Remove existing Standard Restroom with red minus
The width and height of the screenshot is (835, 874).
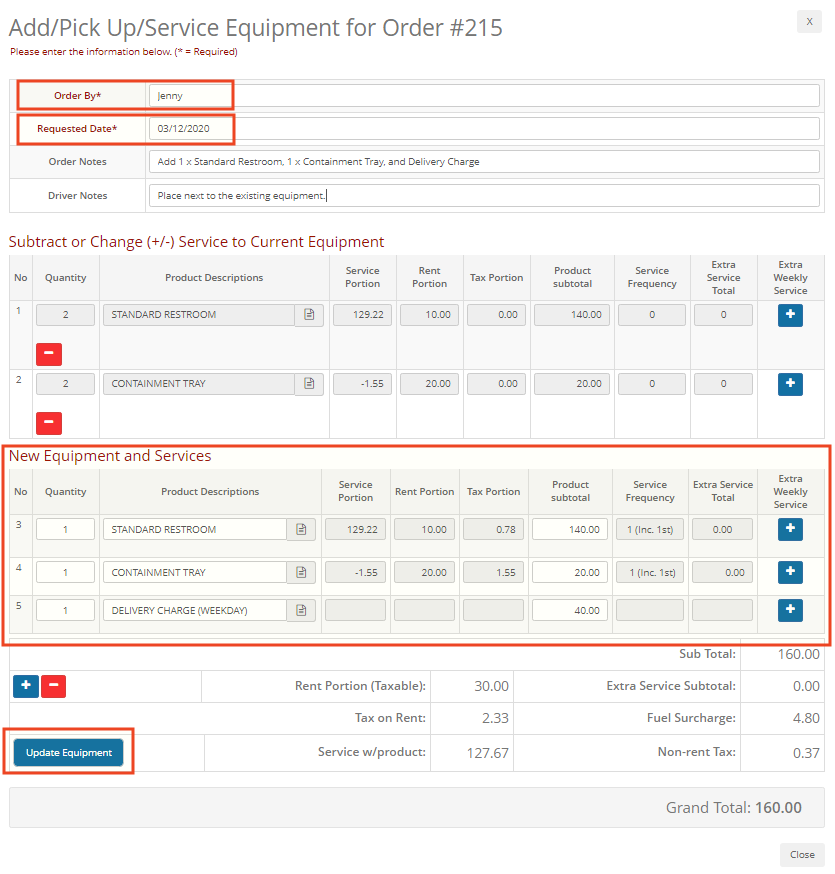49,354
